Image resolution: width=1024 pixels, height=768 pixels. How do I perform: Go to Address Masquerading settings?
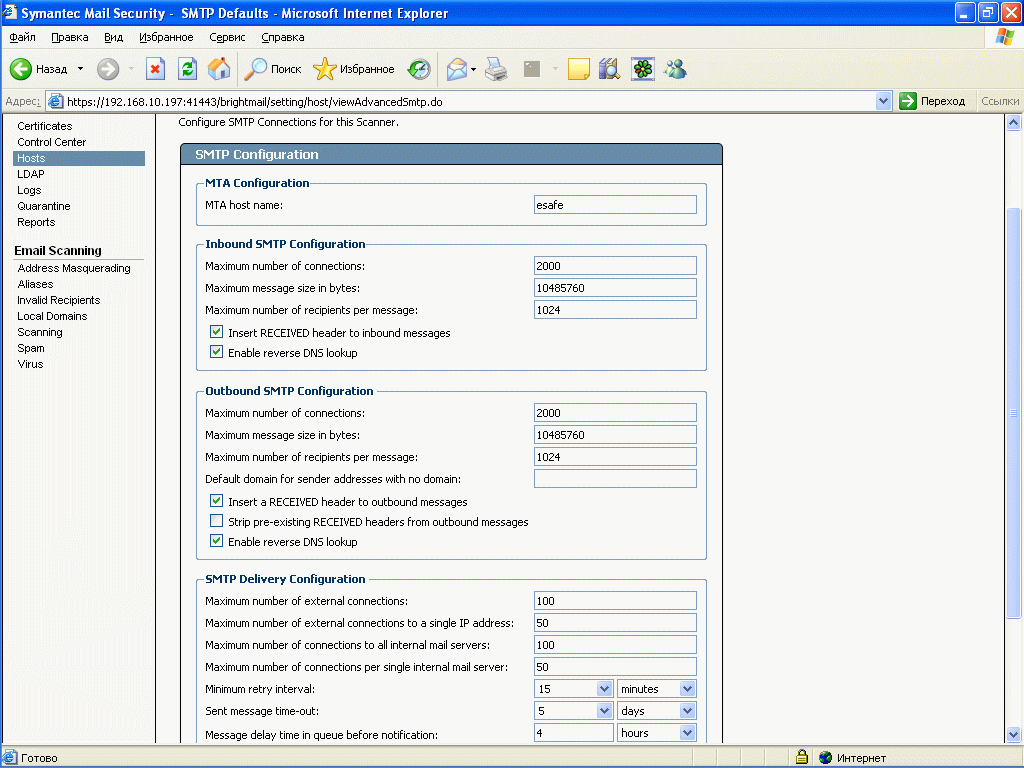(x=74, y=268)
